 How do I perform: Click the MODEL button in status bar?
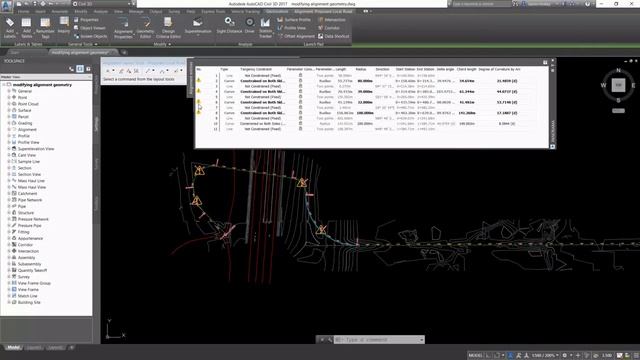pos(475,356)
